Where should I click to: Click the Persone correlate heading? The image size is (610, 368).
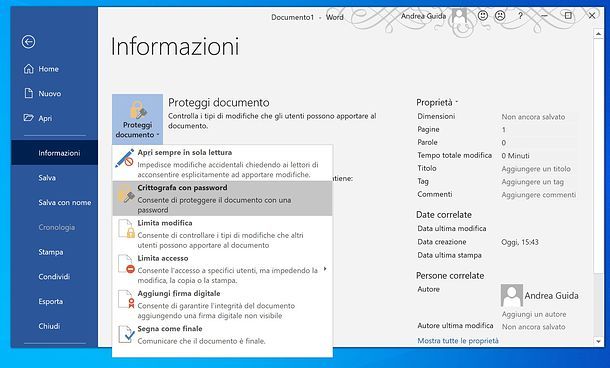(450, 276)
